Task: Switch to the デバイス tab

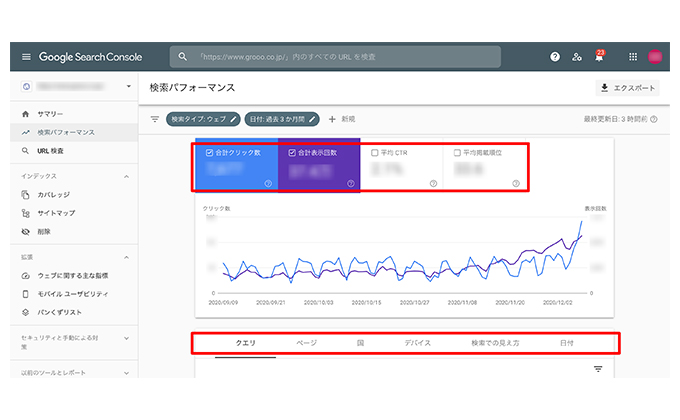Action: tap(417, 343)
